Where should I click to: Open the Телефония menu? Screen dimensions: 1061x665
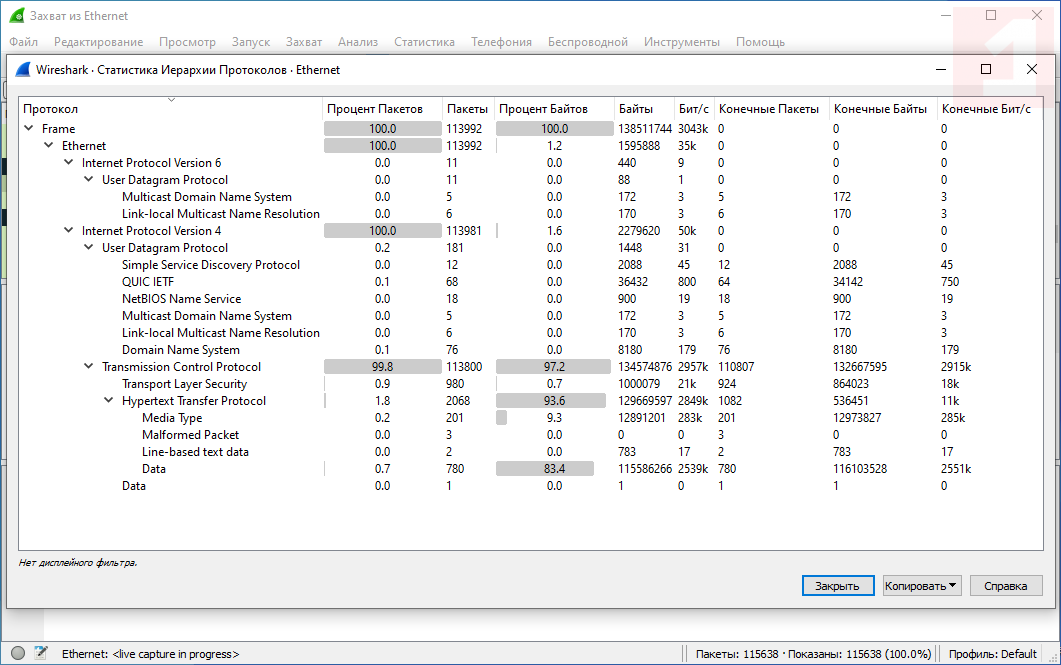coord(501,42)
